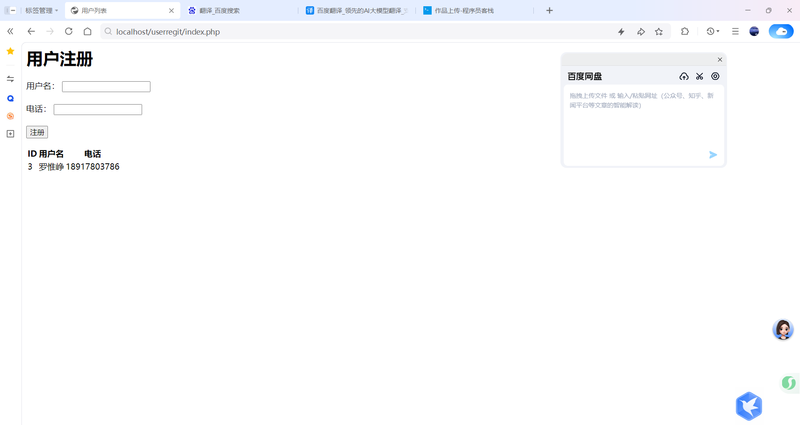Viewport: 800px width, 425px height.
Task: Open the 百度网盘 settings target icon
Action: 715,77
